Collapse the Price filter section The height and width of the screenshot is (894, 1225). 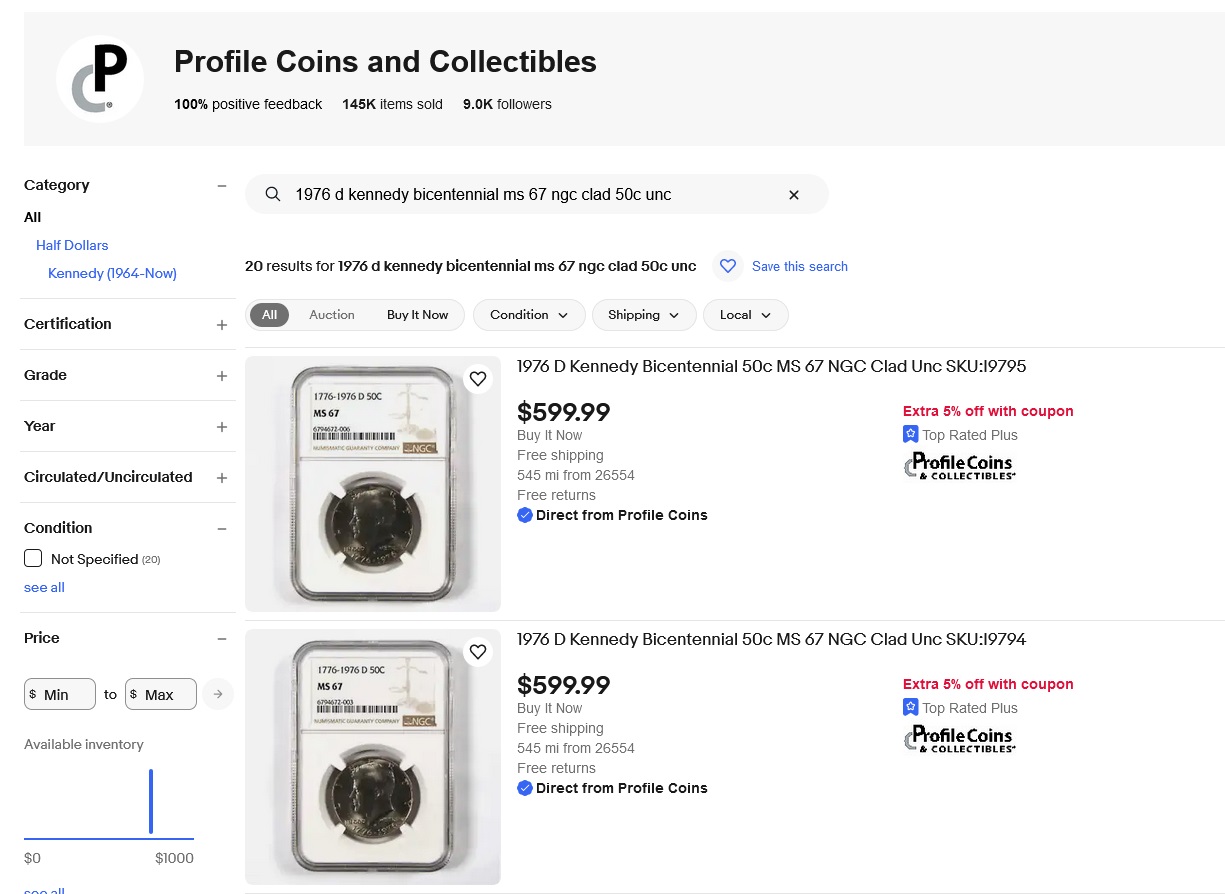(x=222, y=639)
